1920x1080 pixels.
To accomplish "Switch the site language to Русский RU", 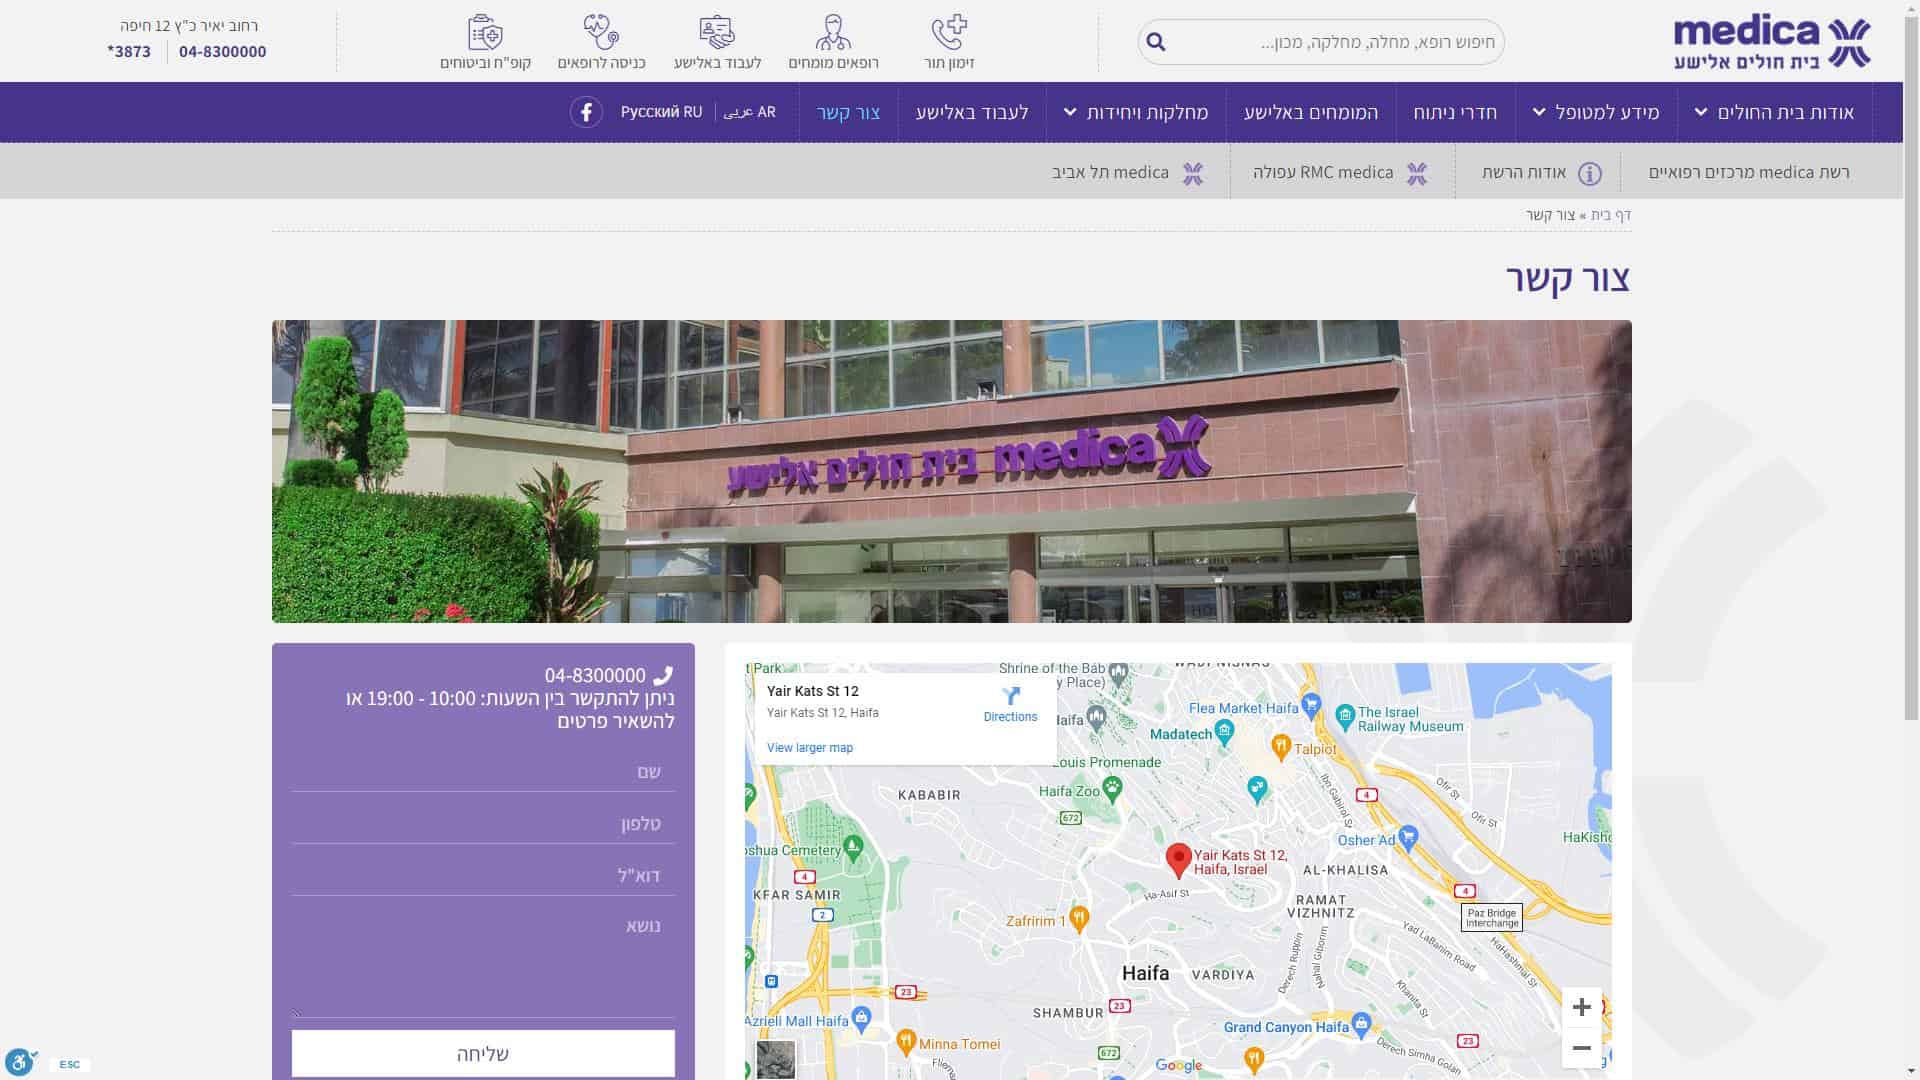I will coord(661,112).
